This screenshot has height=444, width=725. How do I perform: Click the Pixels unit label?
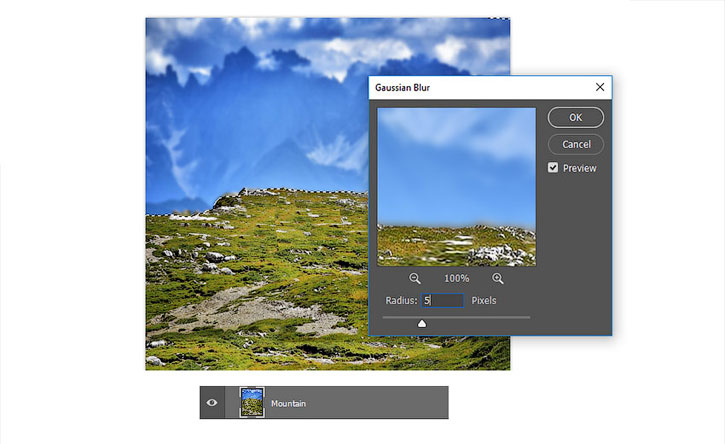[x=484, y=301]
